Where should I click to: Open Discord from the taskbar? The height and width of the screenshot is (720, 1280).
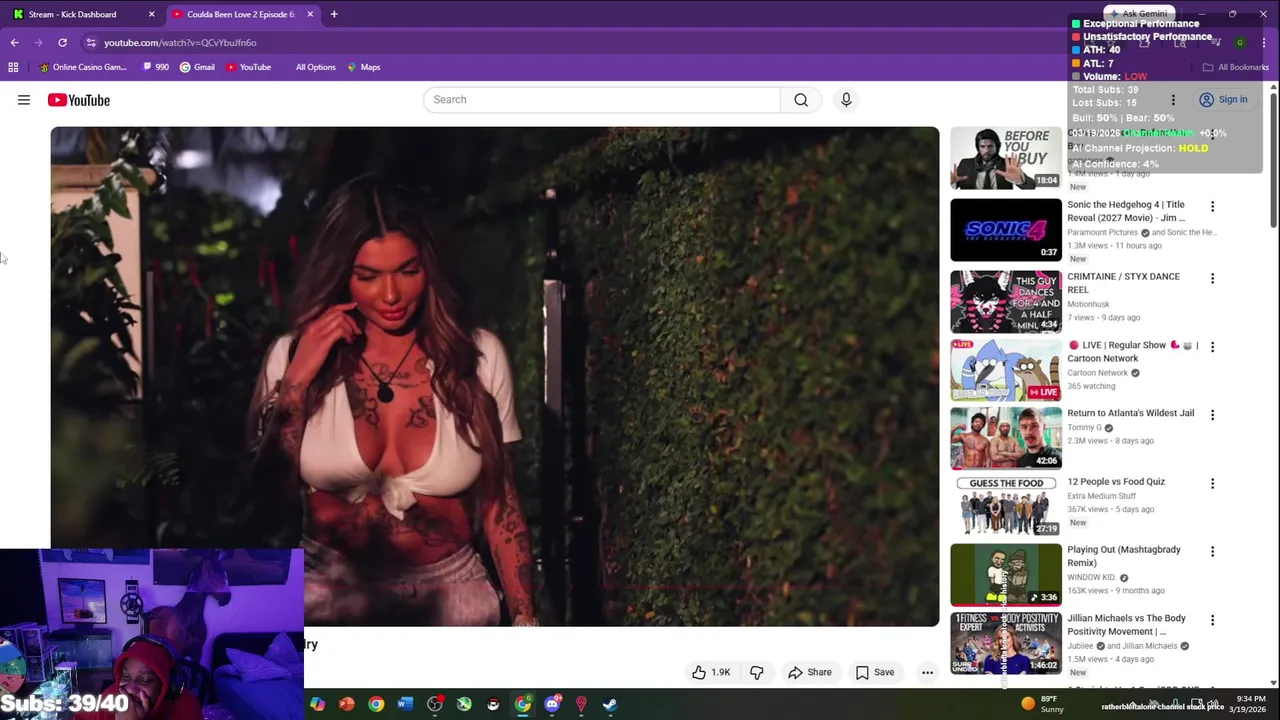click(x=552, y=704)
